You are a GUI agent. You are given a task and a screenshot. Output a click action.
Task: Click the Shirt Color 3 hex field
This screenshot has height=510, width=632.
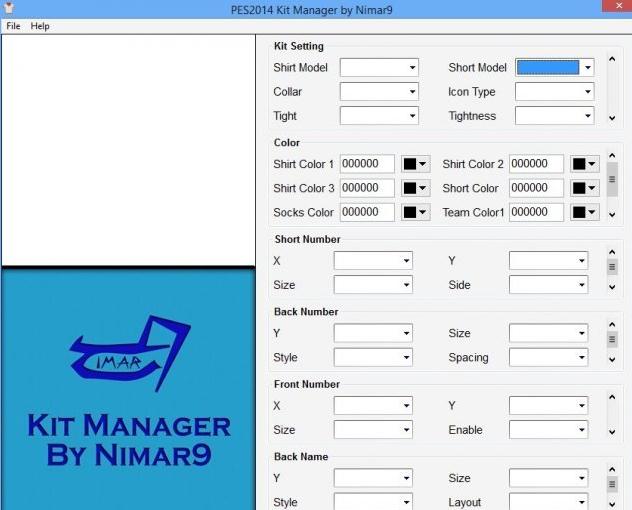[367, 188]
